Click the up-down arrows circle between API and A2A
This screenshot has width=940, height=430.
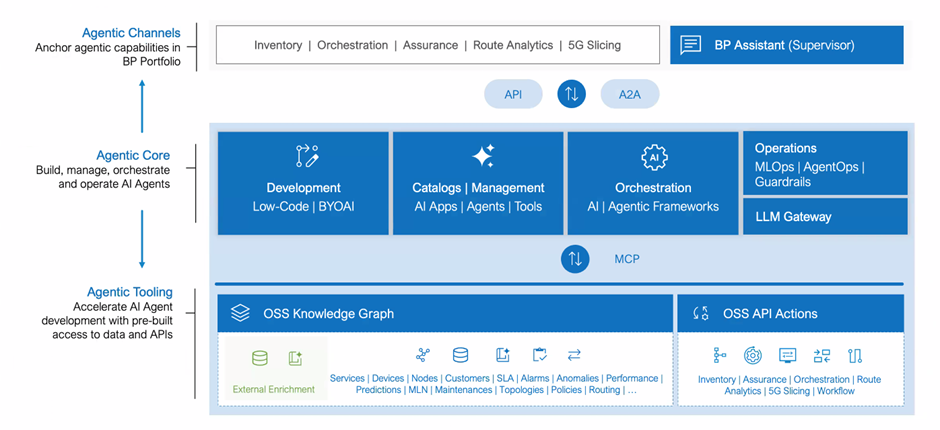pos(571,95)
